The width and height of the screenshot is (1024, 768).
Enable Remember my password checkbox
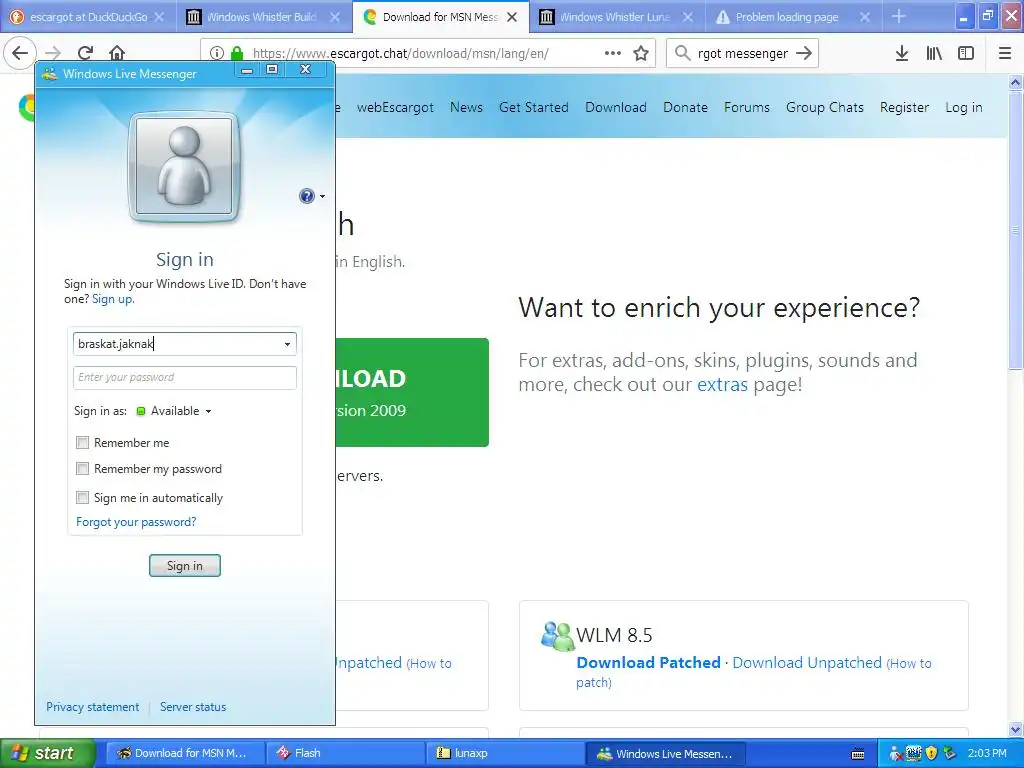pos(82,469)
